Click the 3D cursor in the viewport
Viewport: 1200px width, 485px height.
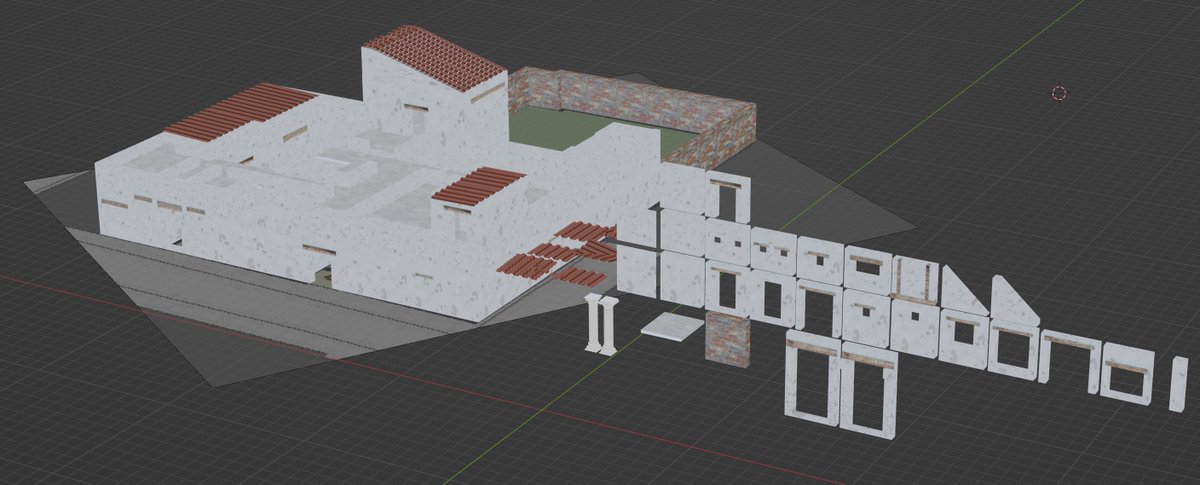[x=1059, y=93]
